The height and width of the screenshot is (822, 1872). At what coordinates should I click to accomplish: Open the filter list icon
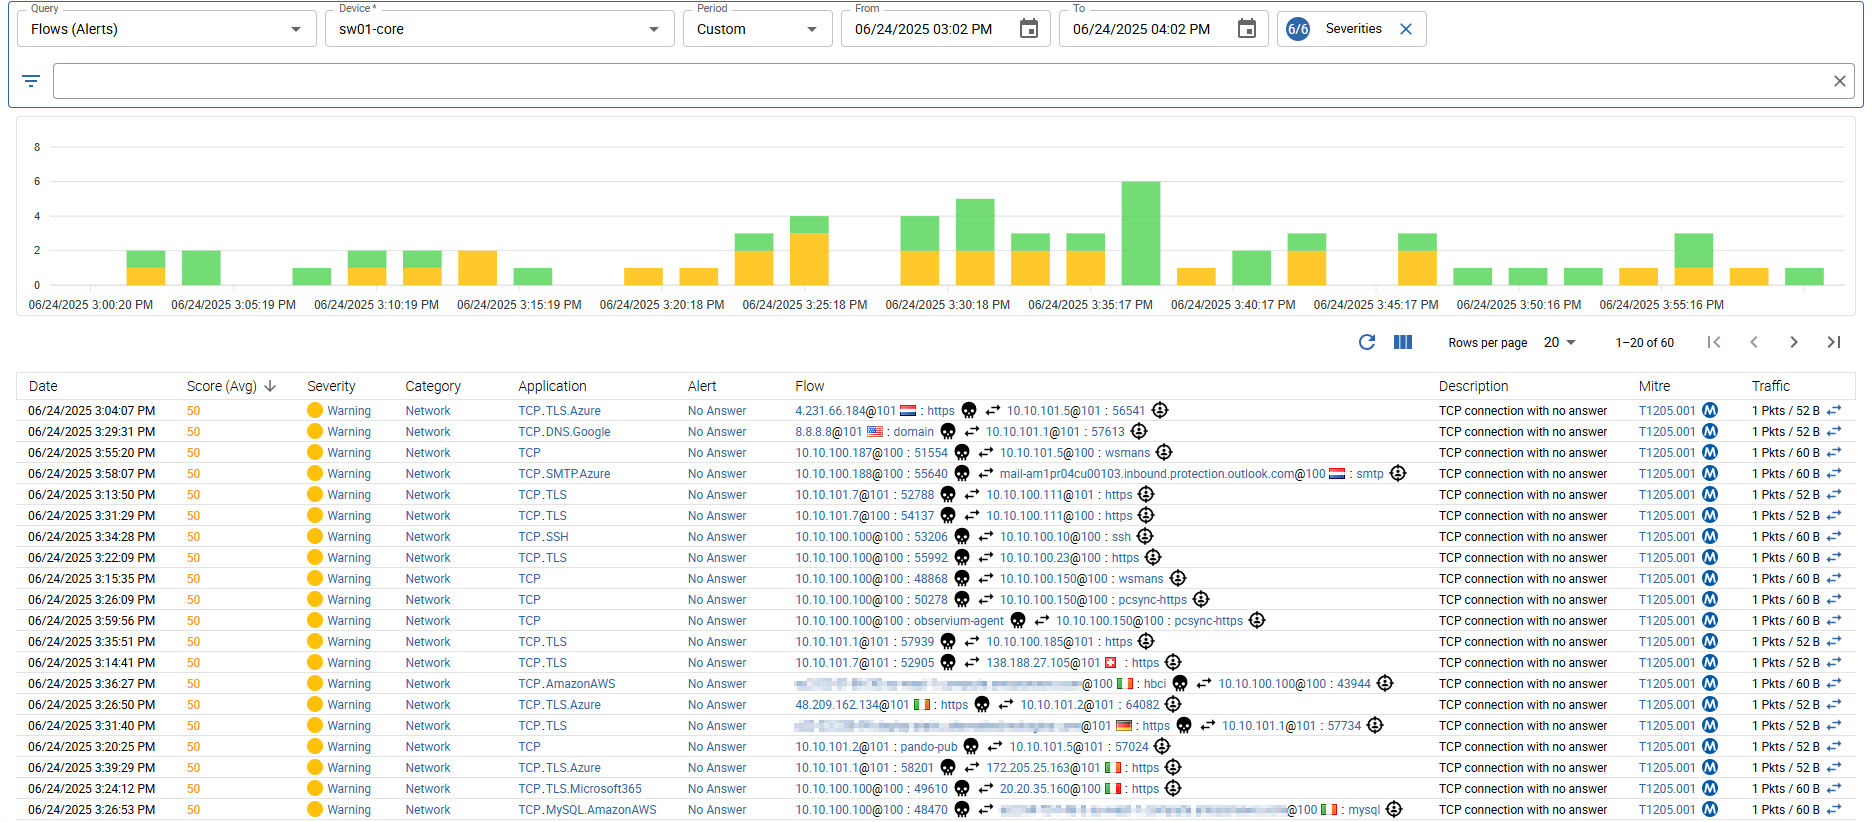pos(31,81)
